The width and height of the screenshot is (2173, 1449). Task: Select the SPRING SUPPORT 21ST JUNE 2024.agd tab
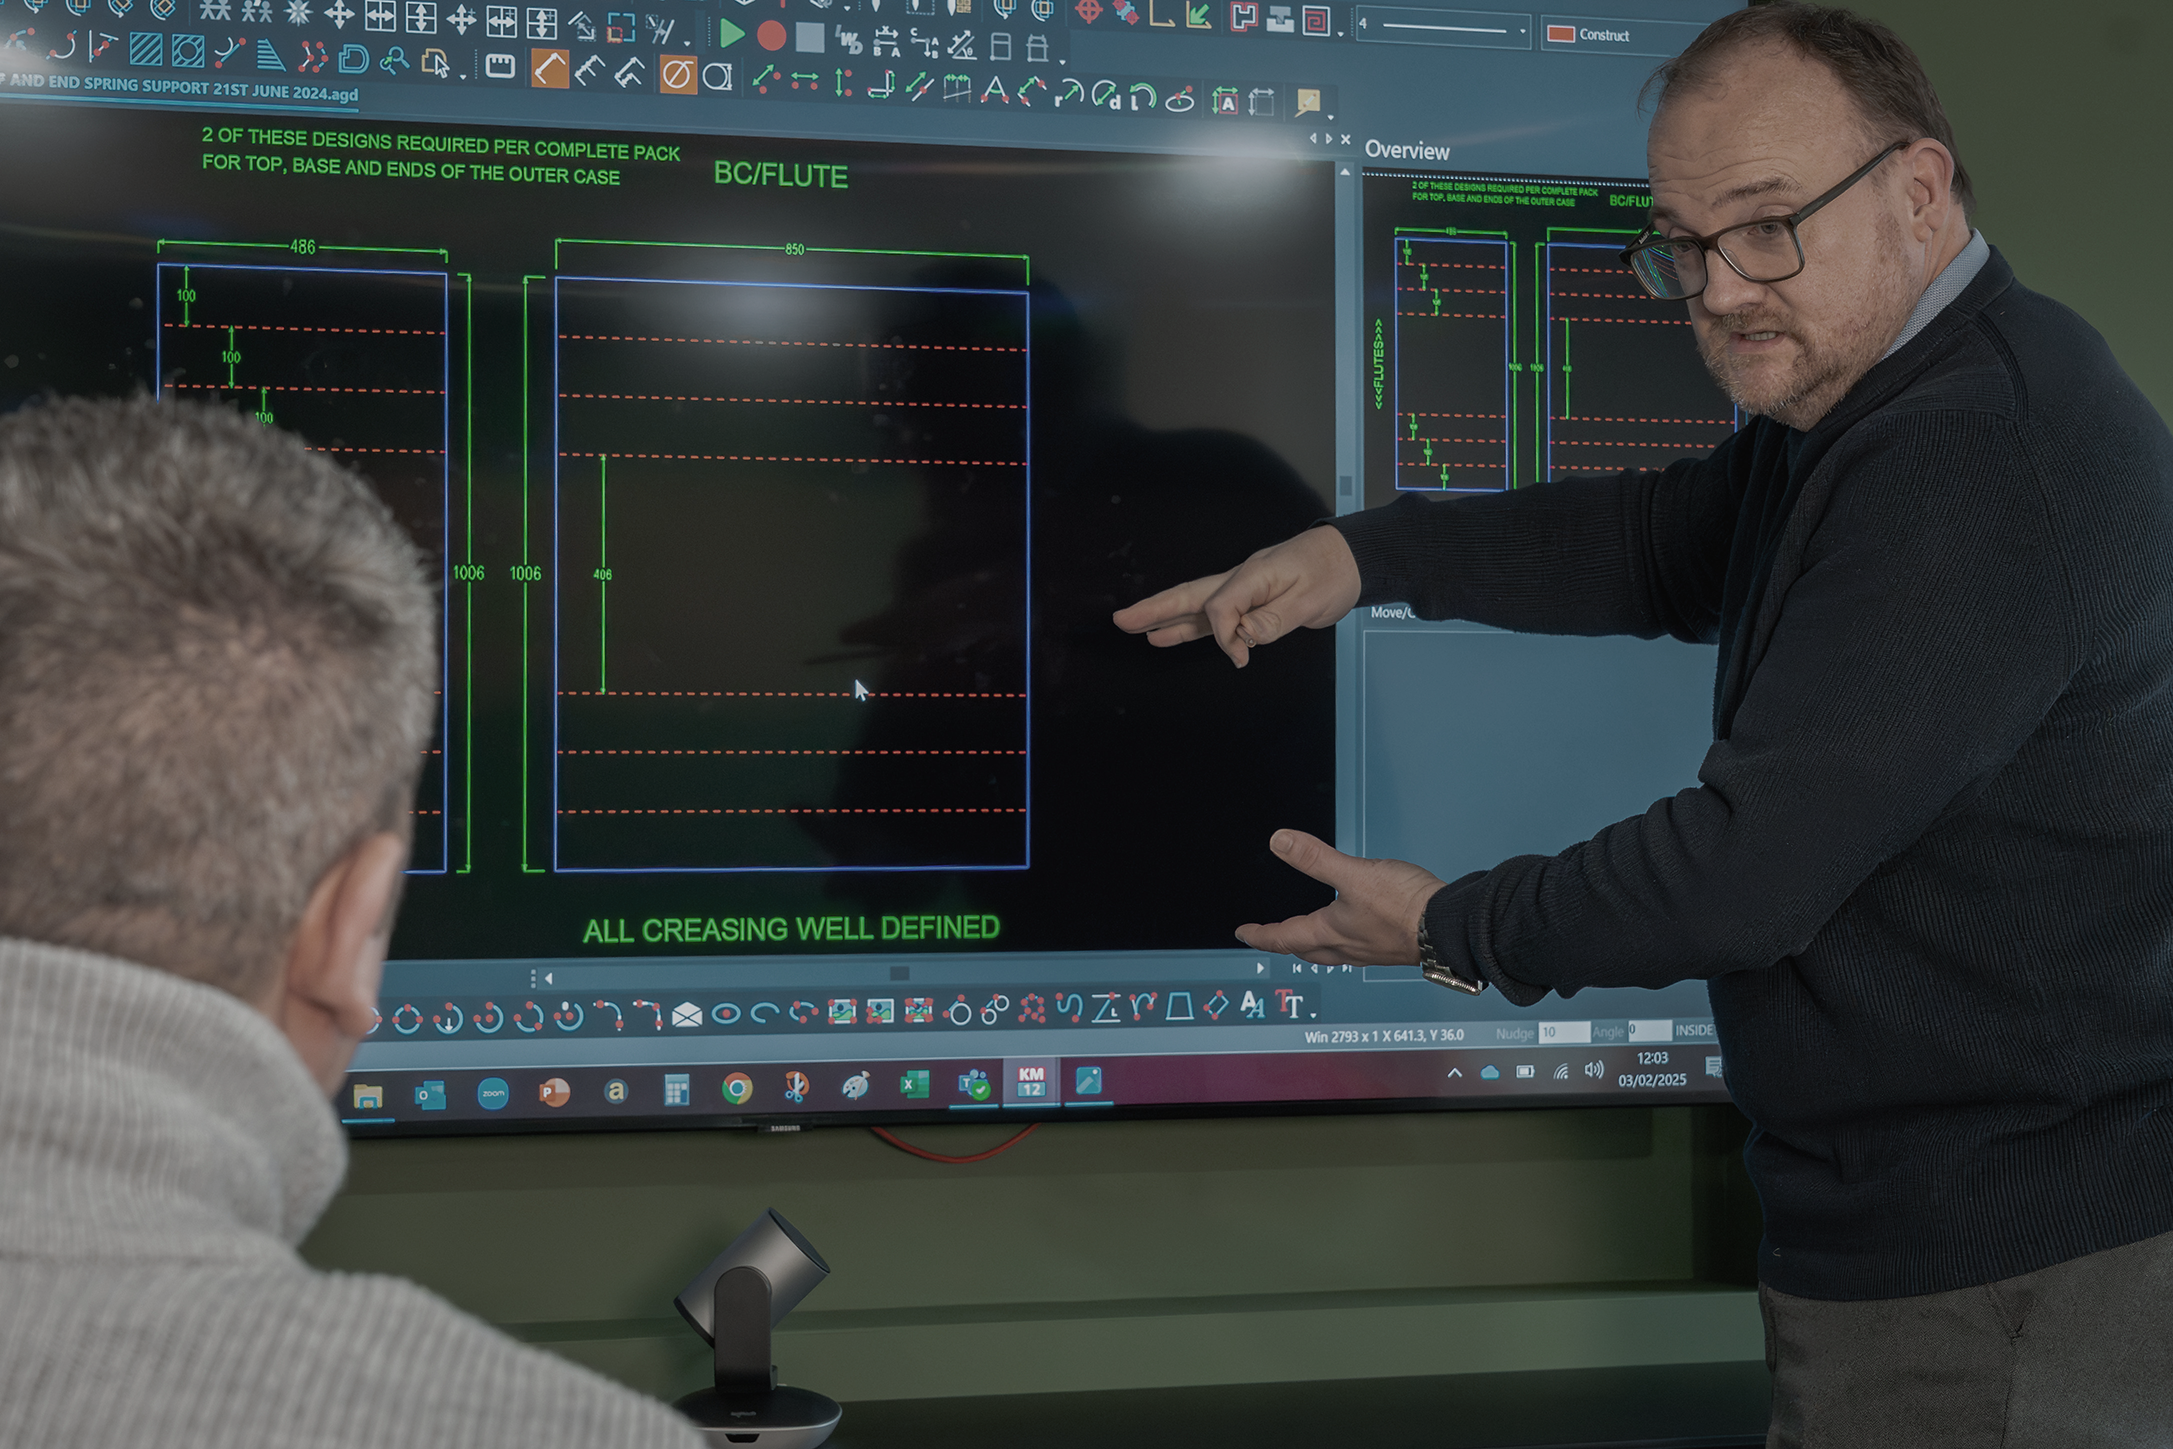[179, 88]
